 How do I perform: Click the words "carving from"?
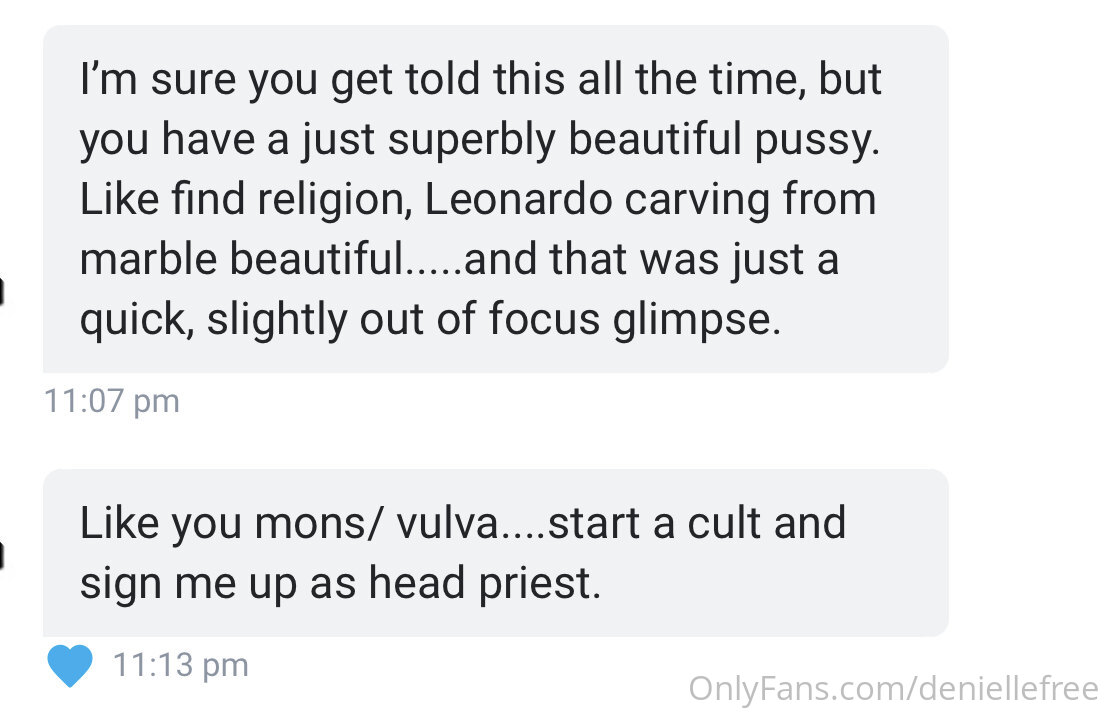pyautogui.click(x=751, y=199)
